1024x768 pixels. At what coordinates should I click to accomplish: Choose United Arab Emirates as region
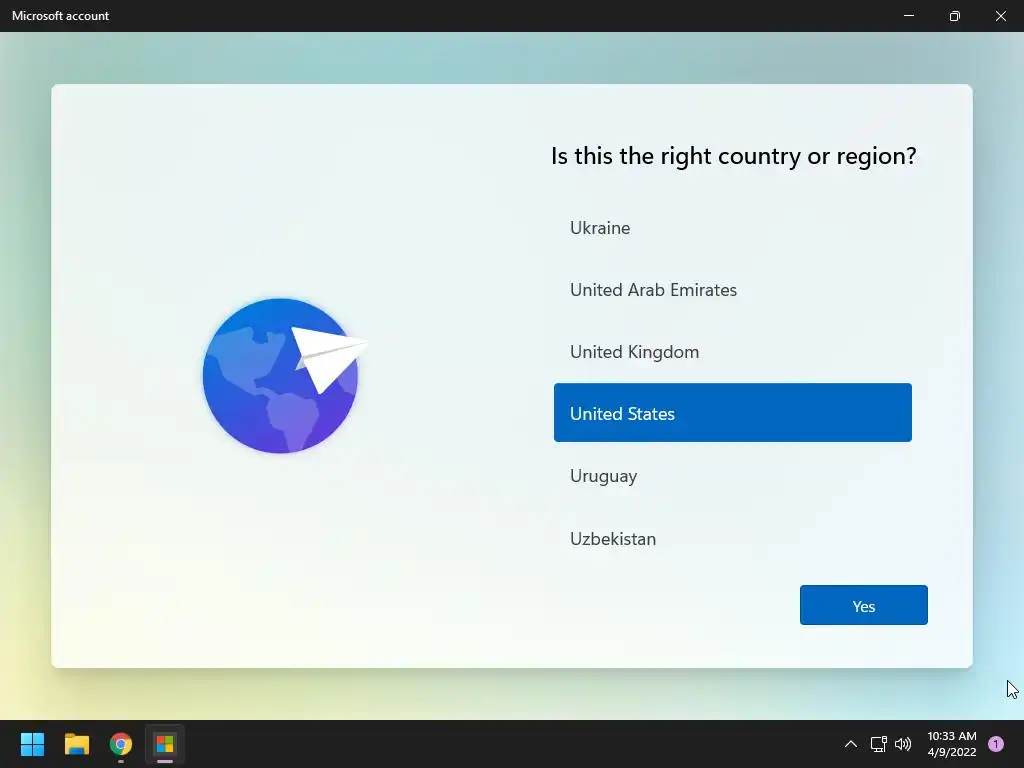(732, 290)
